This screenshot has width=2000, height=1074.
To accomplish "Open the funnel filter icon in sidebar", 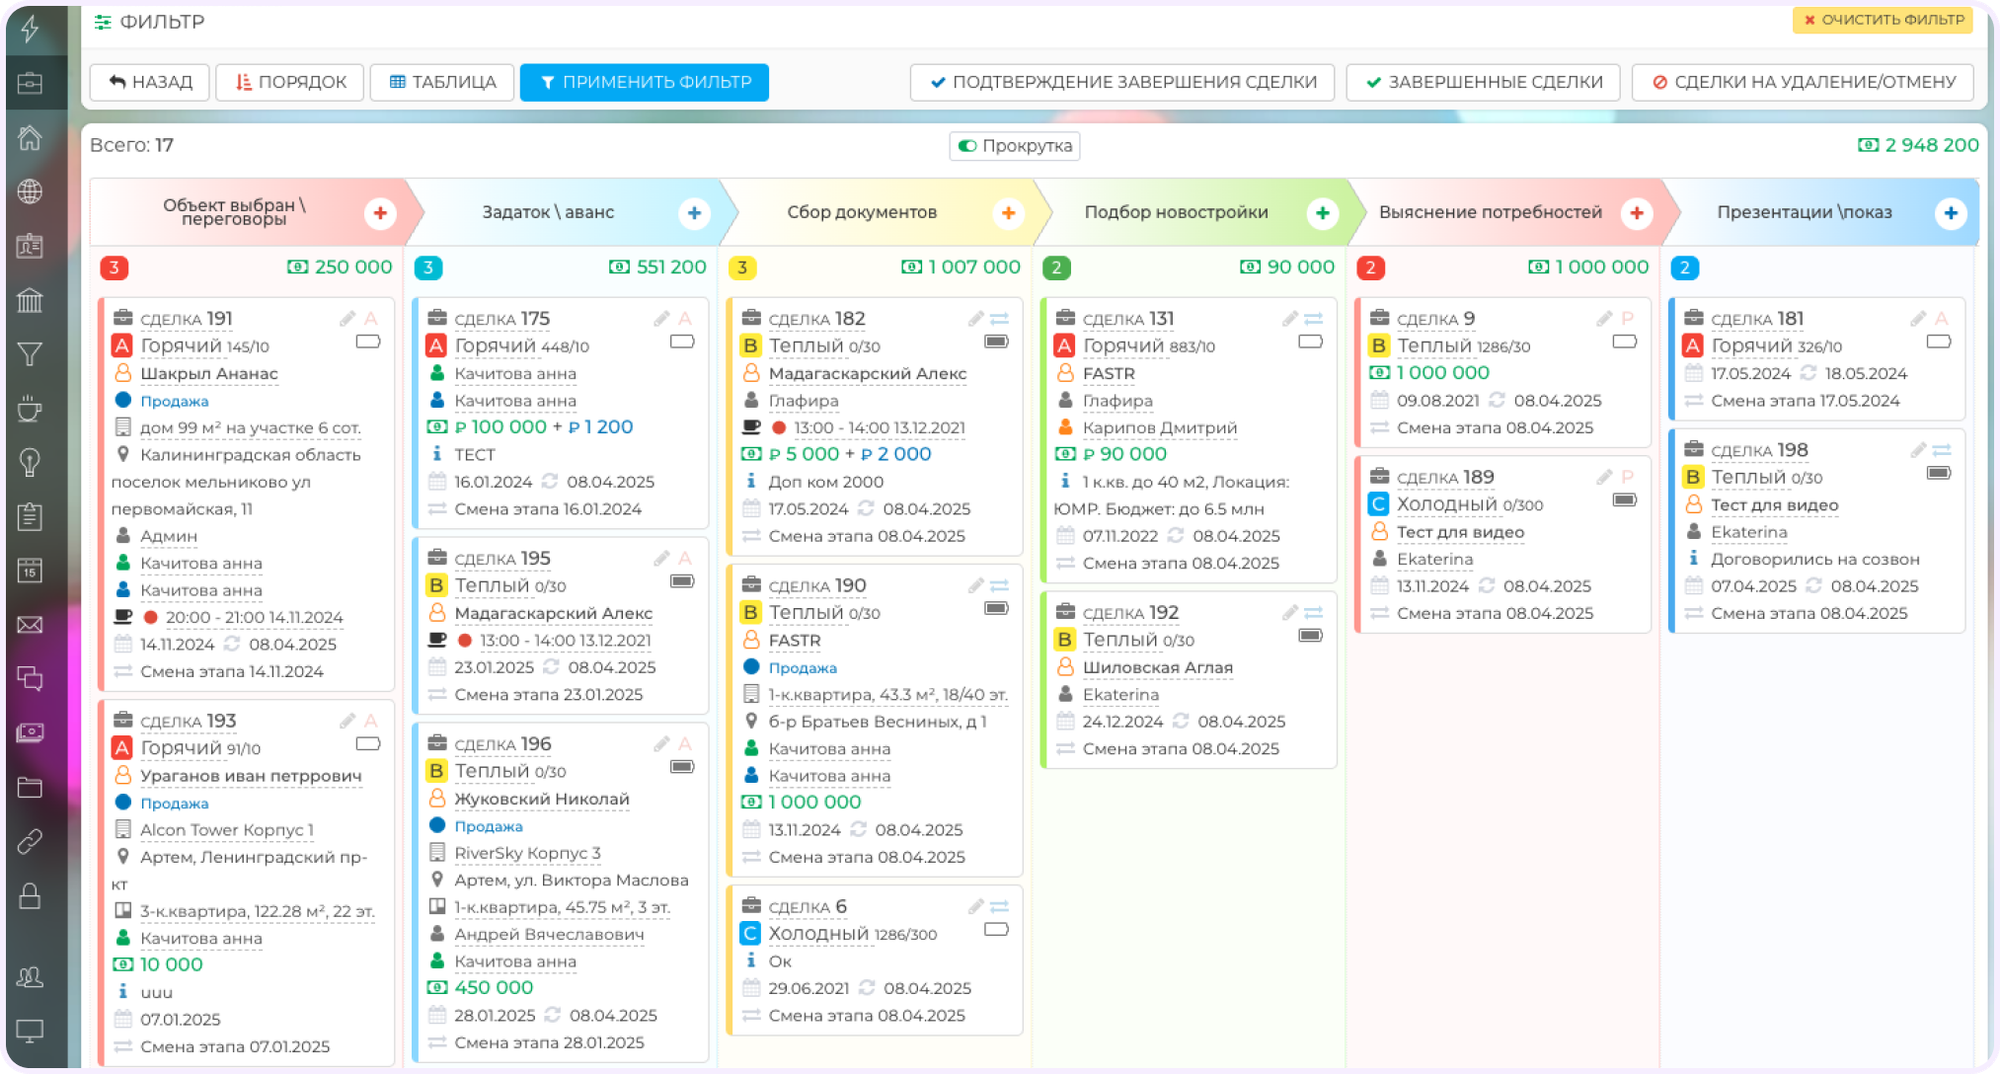I will [30, 354].
